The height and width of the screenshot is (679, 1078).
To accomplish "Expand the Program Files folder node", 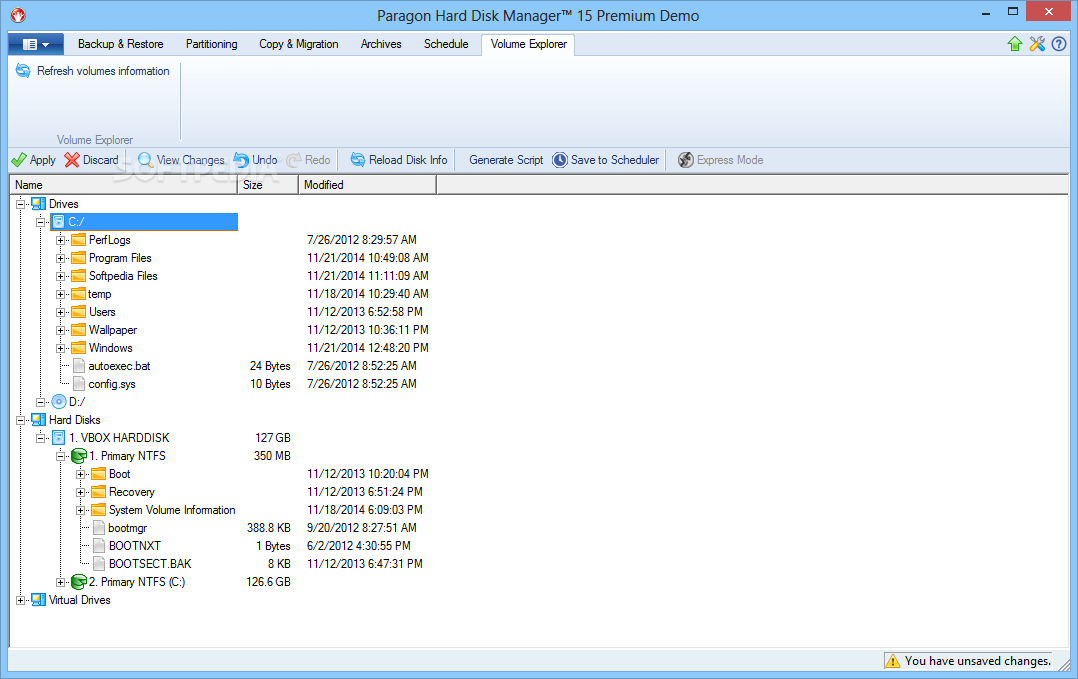I will [60, 258].
